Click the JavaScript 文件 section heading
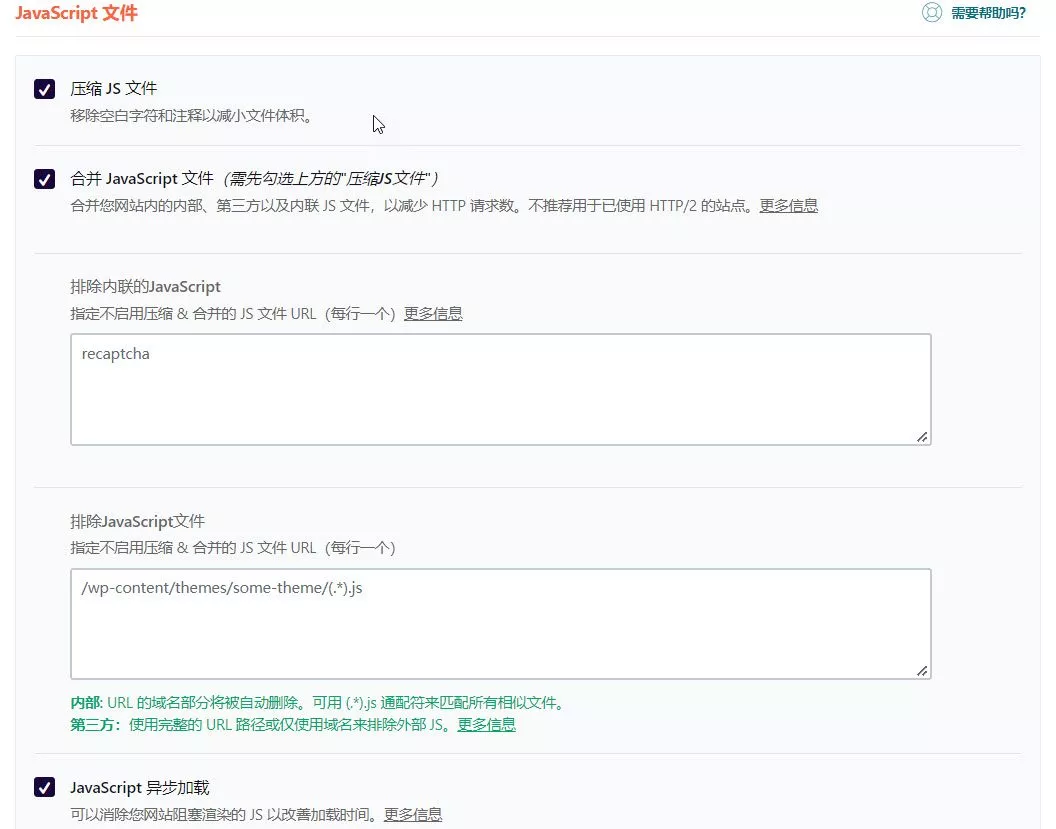This screenshot has width=1056, height=829. tap(76, 13)
